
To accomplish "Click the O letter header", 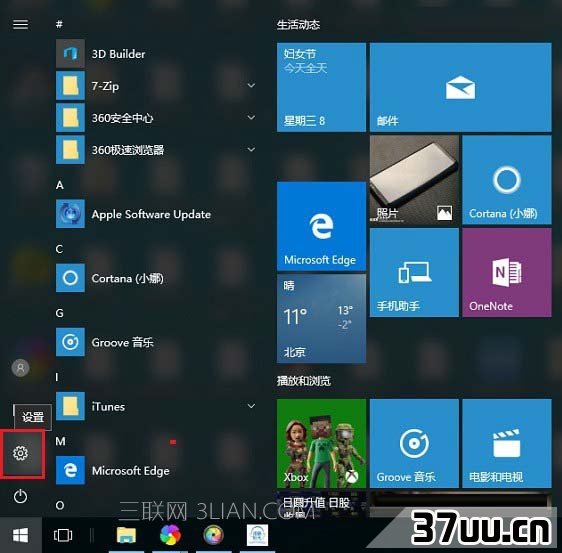I will pyautogui.click(x=60, y=505).
